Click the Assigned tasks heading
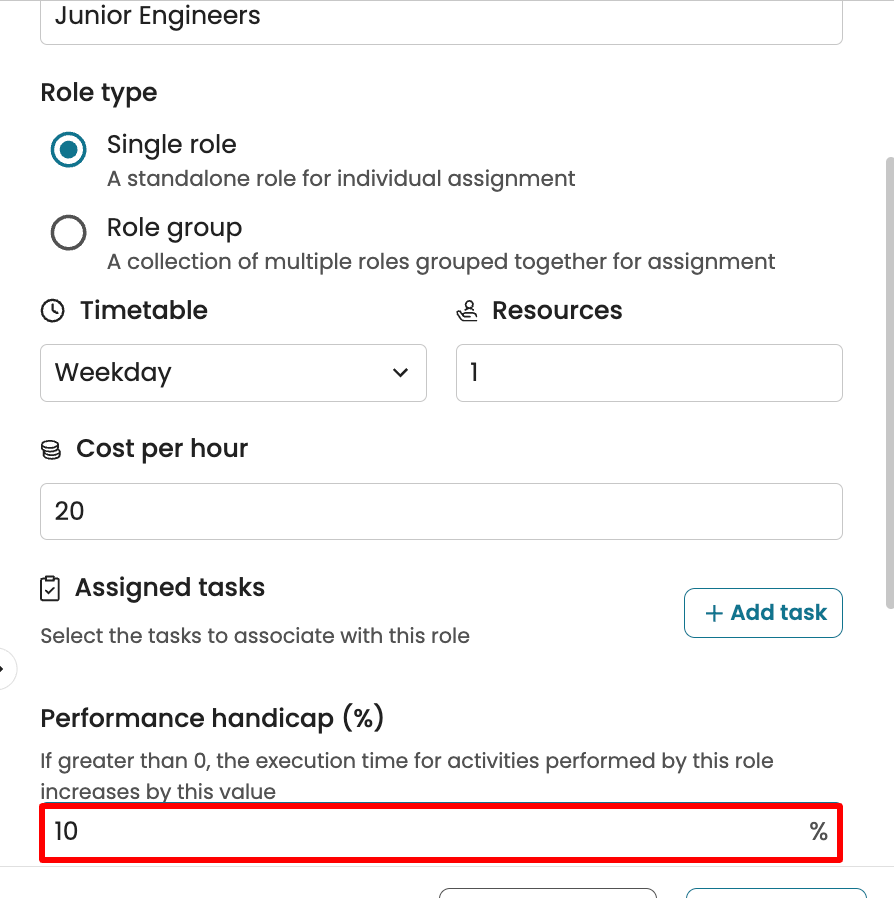This screenshot has width=894, height=898. pyautogui.click(x=169, y=588)
